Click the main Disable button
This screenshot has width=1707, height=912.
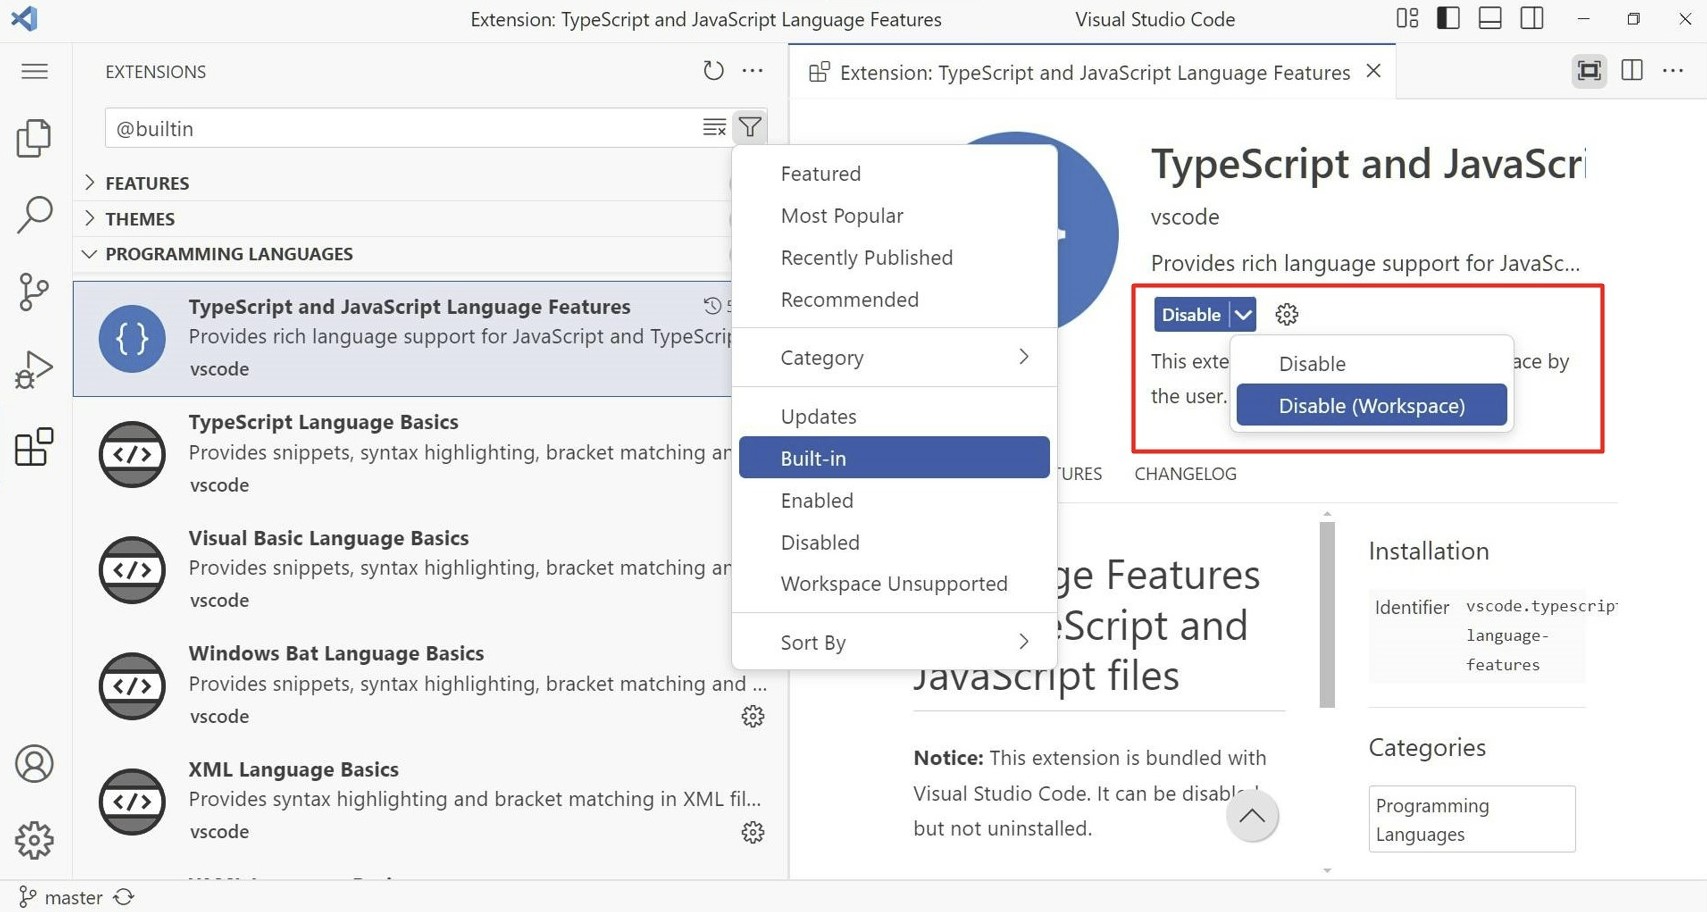[1191, 315]
